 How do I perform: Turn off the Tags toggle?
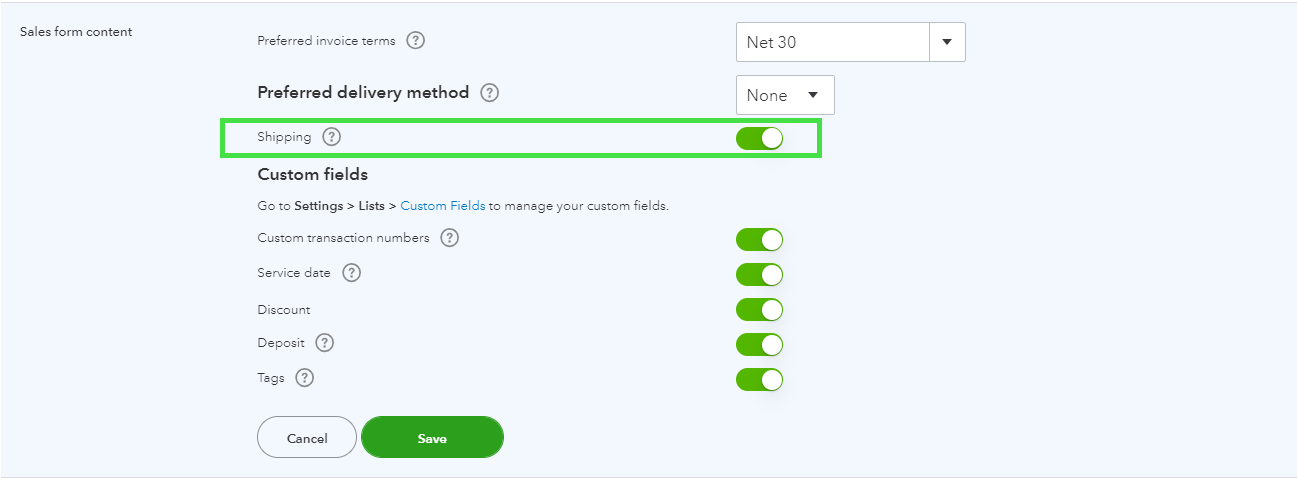coord(759,380)
